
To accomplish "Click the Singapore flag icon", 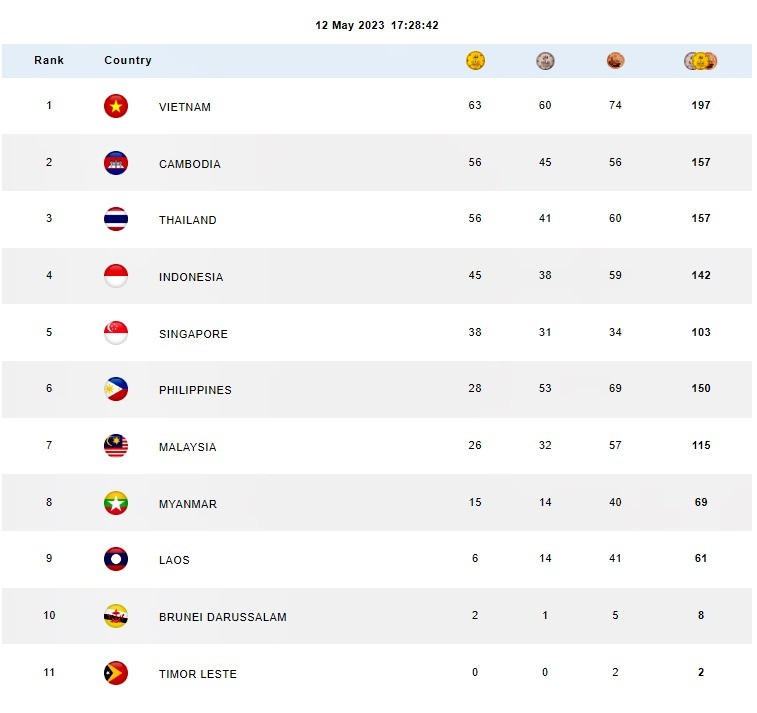I will 116,333.
